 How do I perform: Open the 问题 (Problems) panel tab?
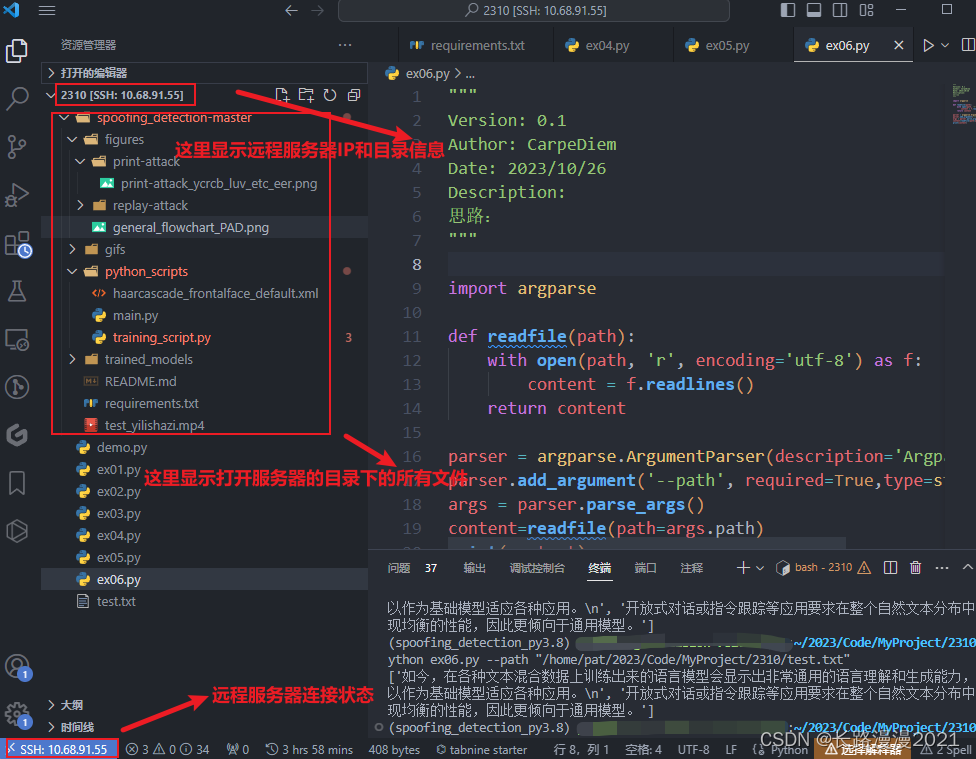[x=398, y=568]
